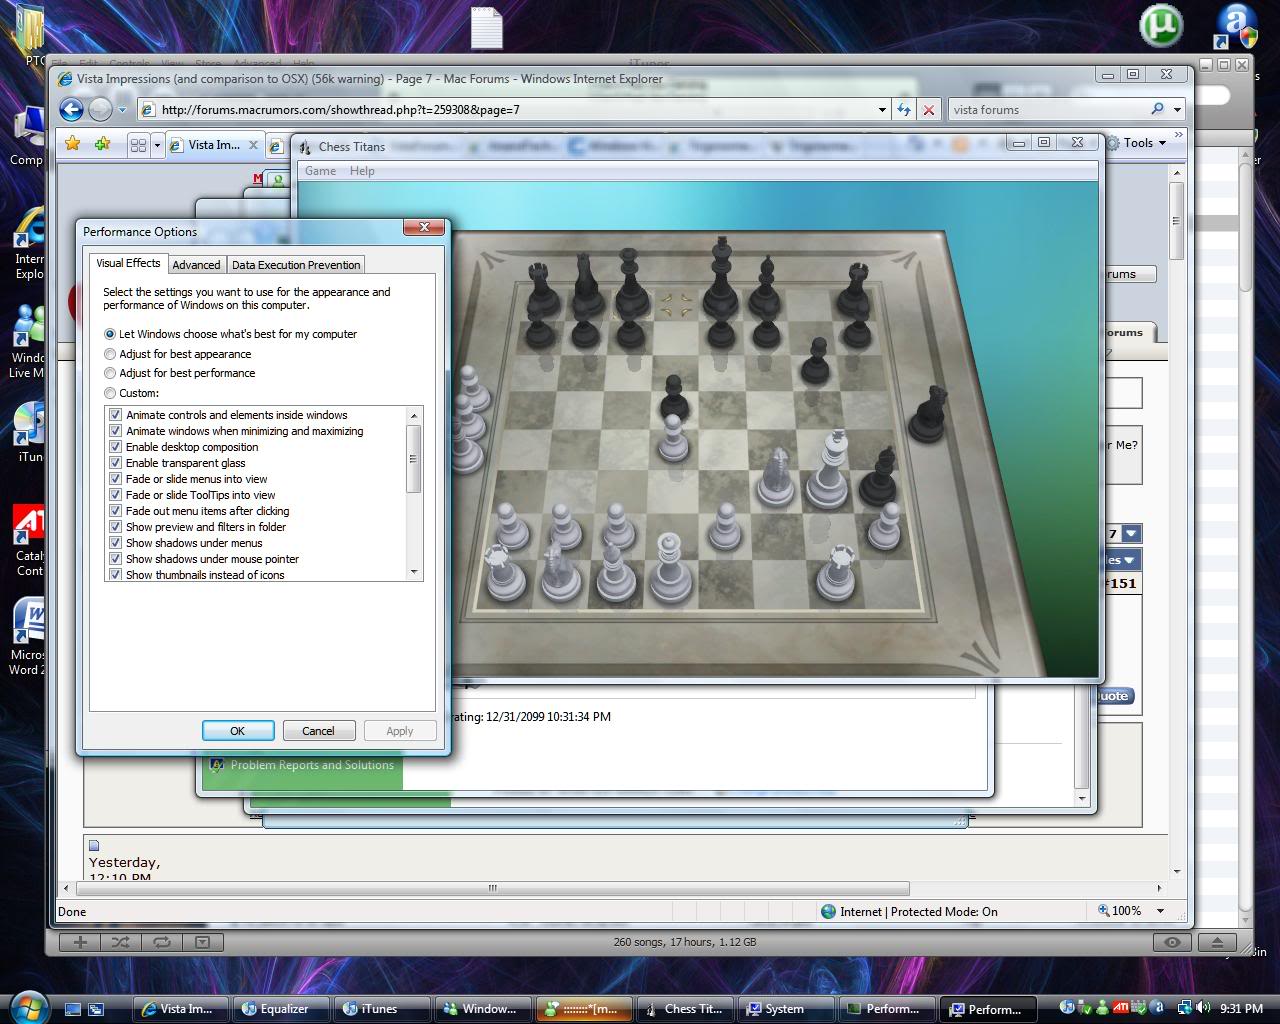This screenshot has height=1024, width=1280.
Task: Toggle Fade or slide ToolTips into view
Action: click(116, 495)
